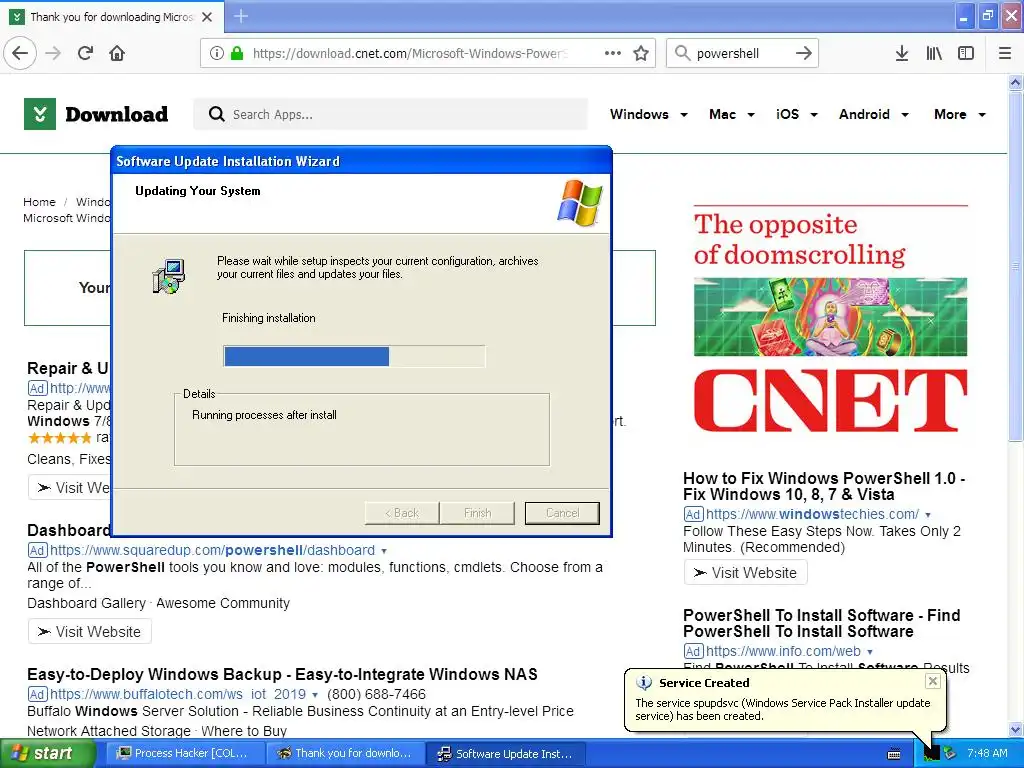Click the Home breadcrumb link
The width and height of the screenshot is (1024, 768).
coord(39,202)
